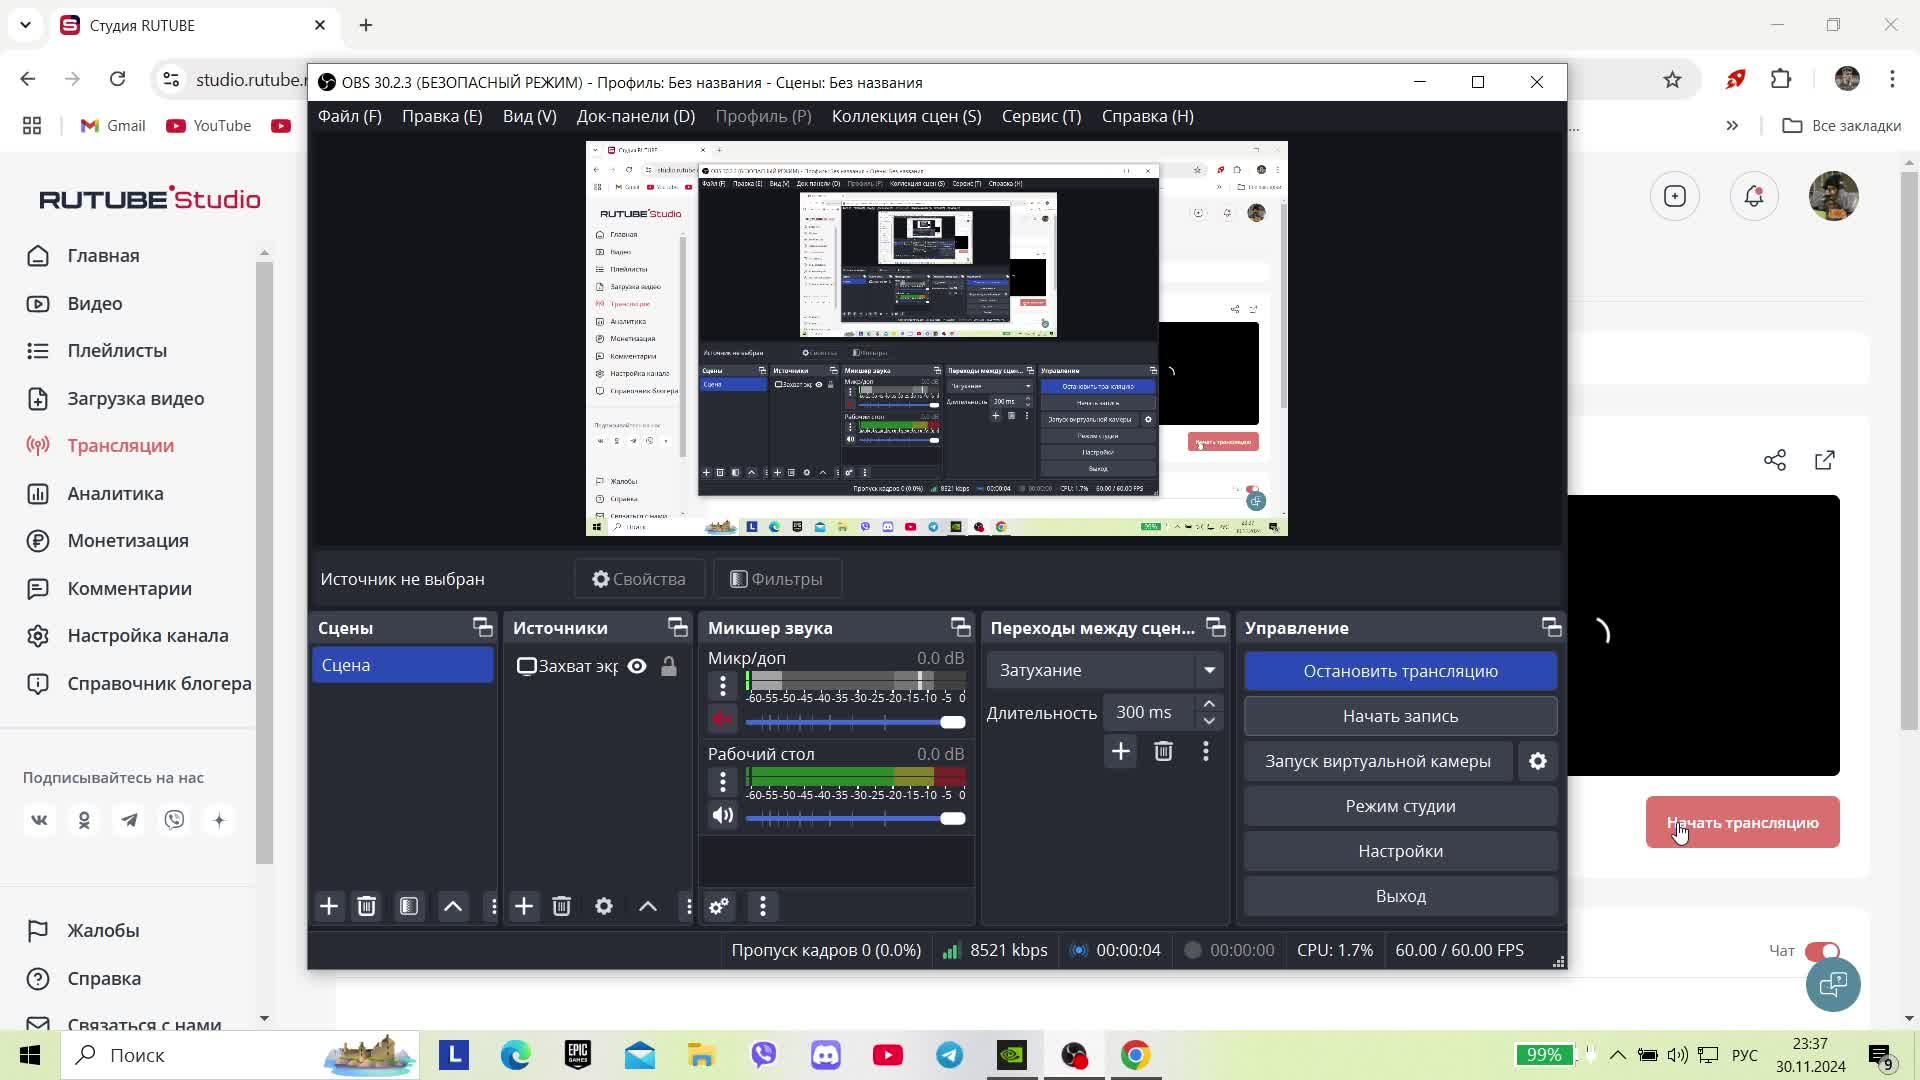Open stream in new window icon

click(1825, 460)
